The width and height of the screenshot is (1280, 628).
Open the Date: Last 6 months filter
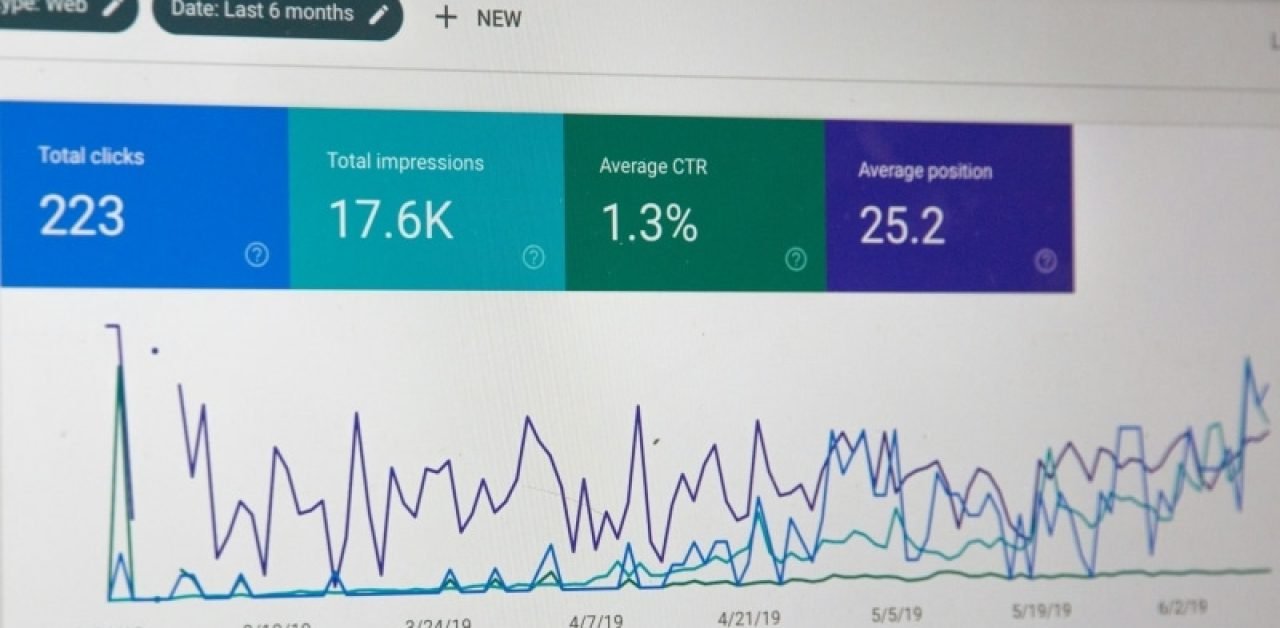(262, 13)
